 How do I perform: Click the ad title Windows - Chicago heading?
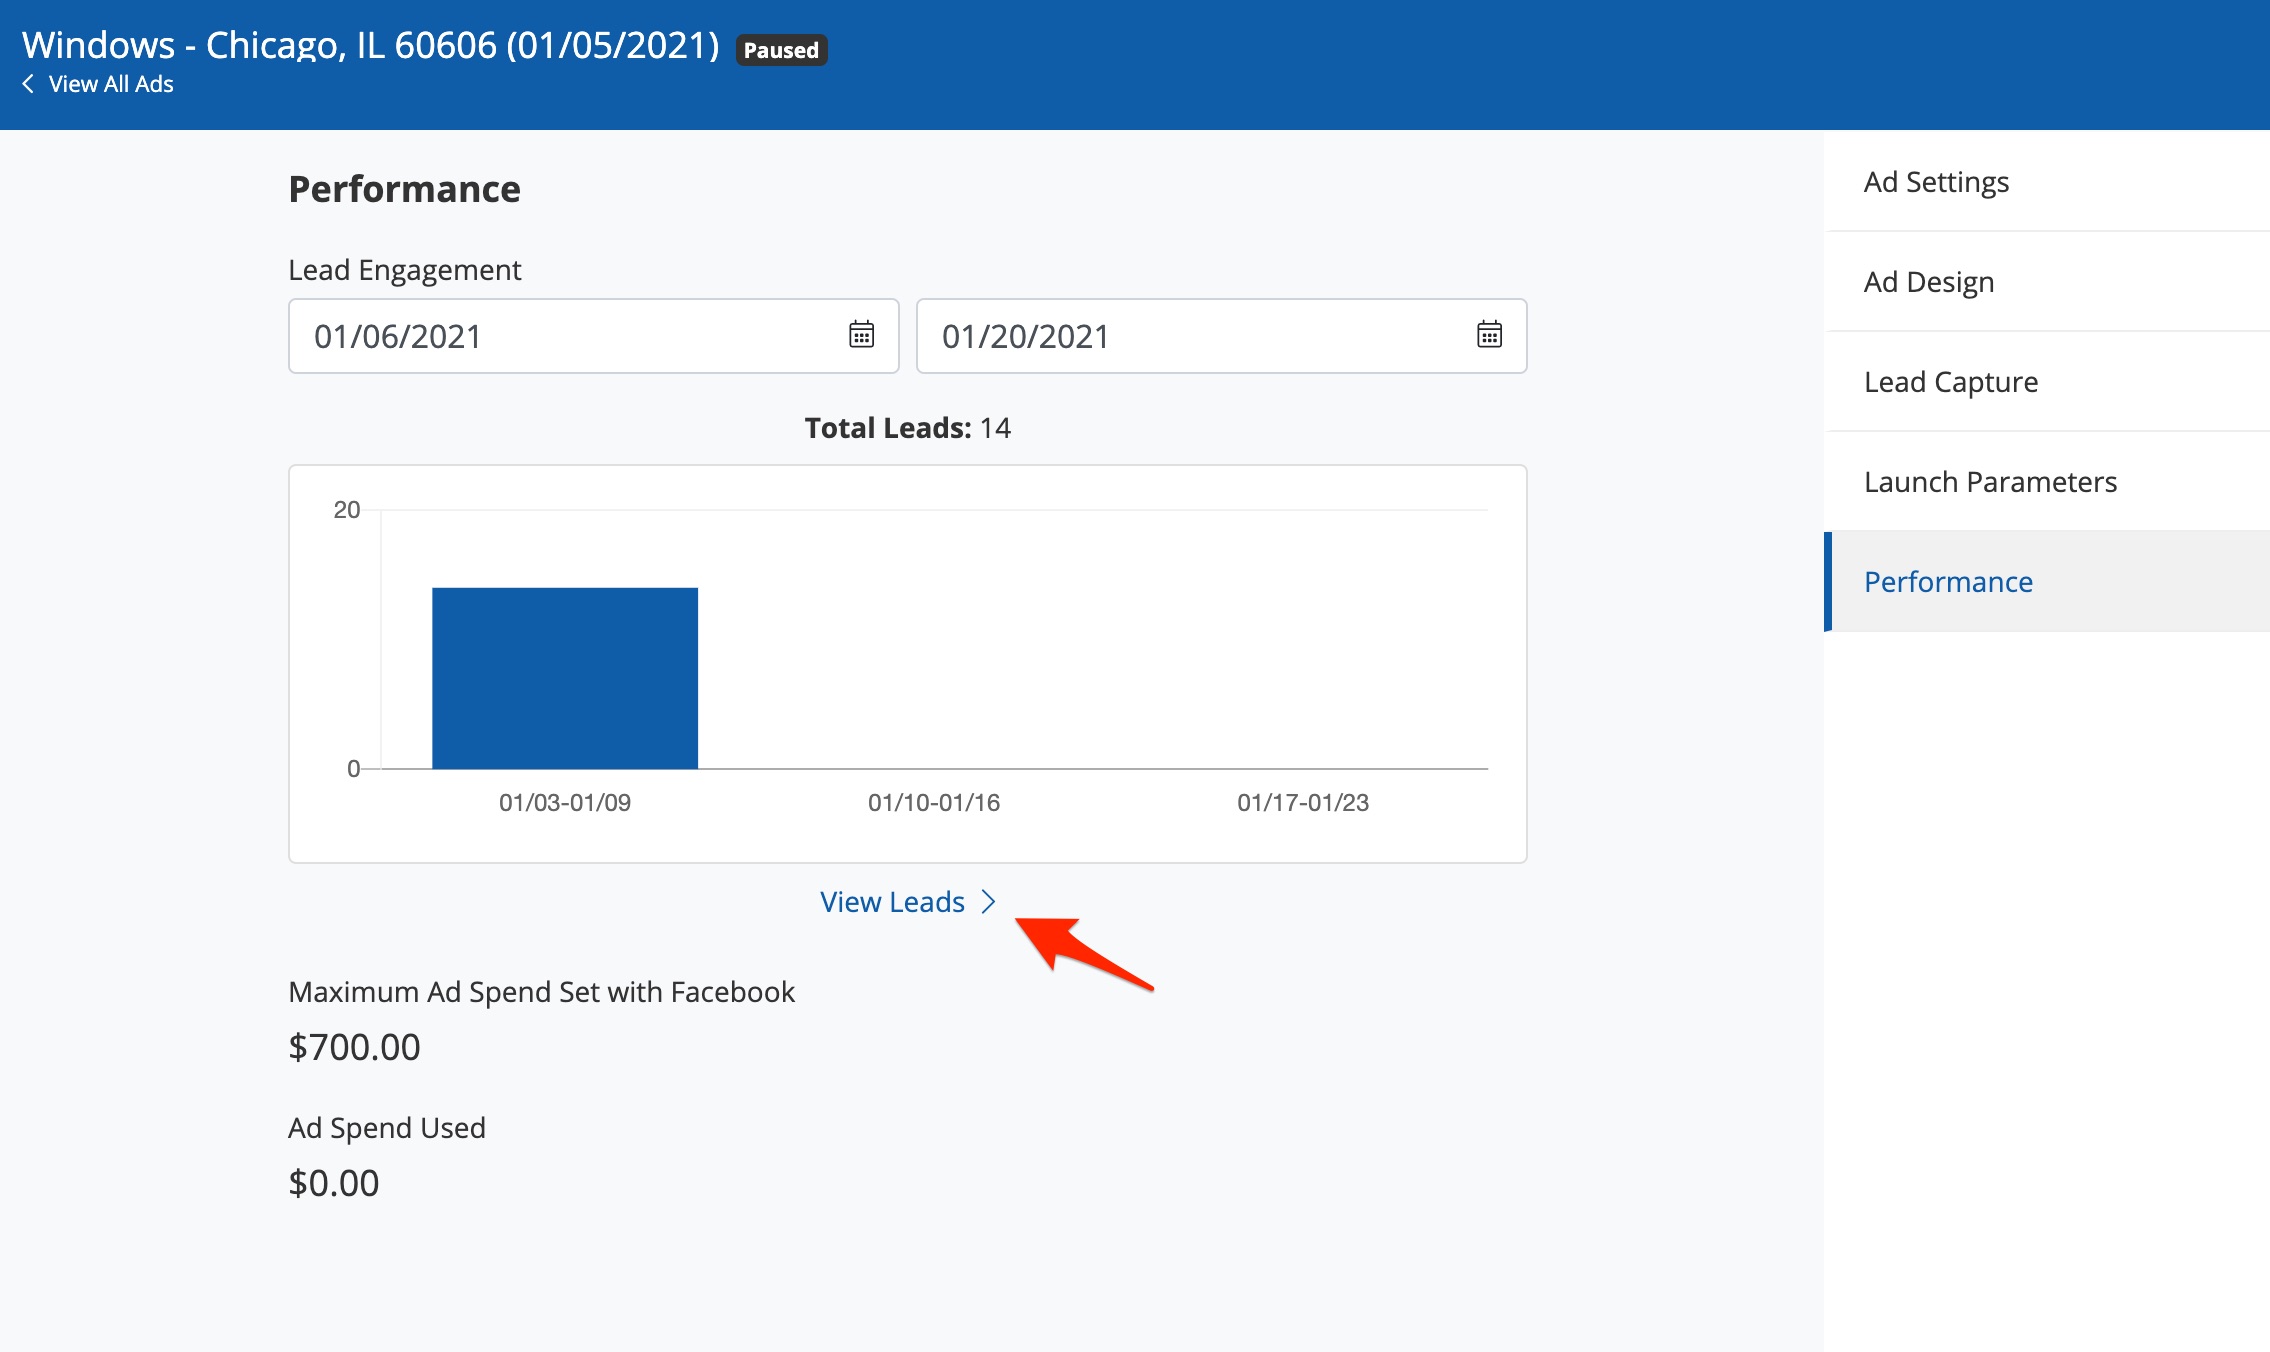(x=370, y=45)
